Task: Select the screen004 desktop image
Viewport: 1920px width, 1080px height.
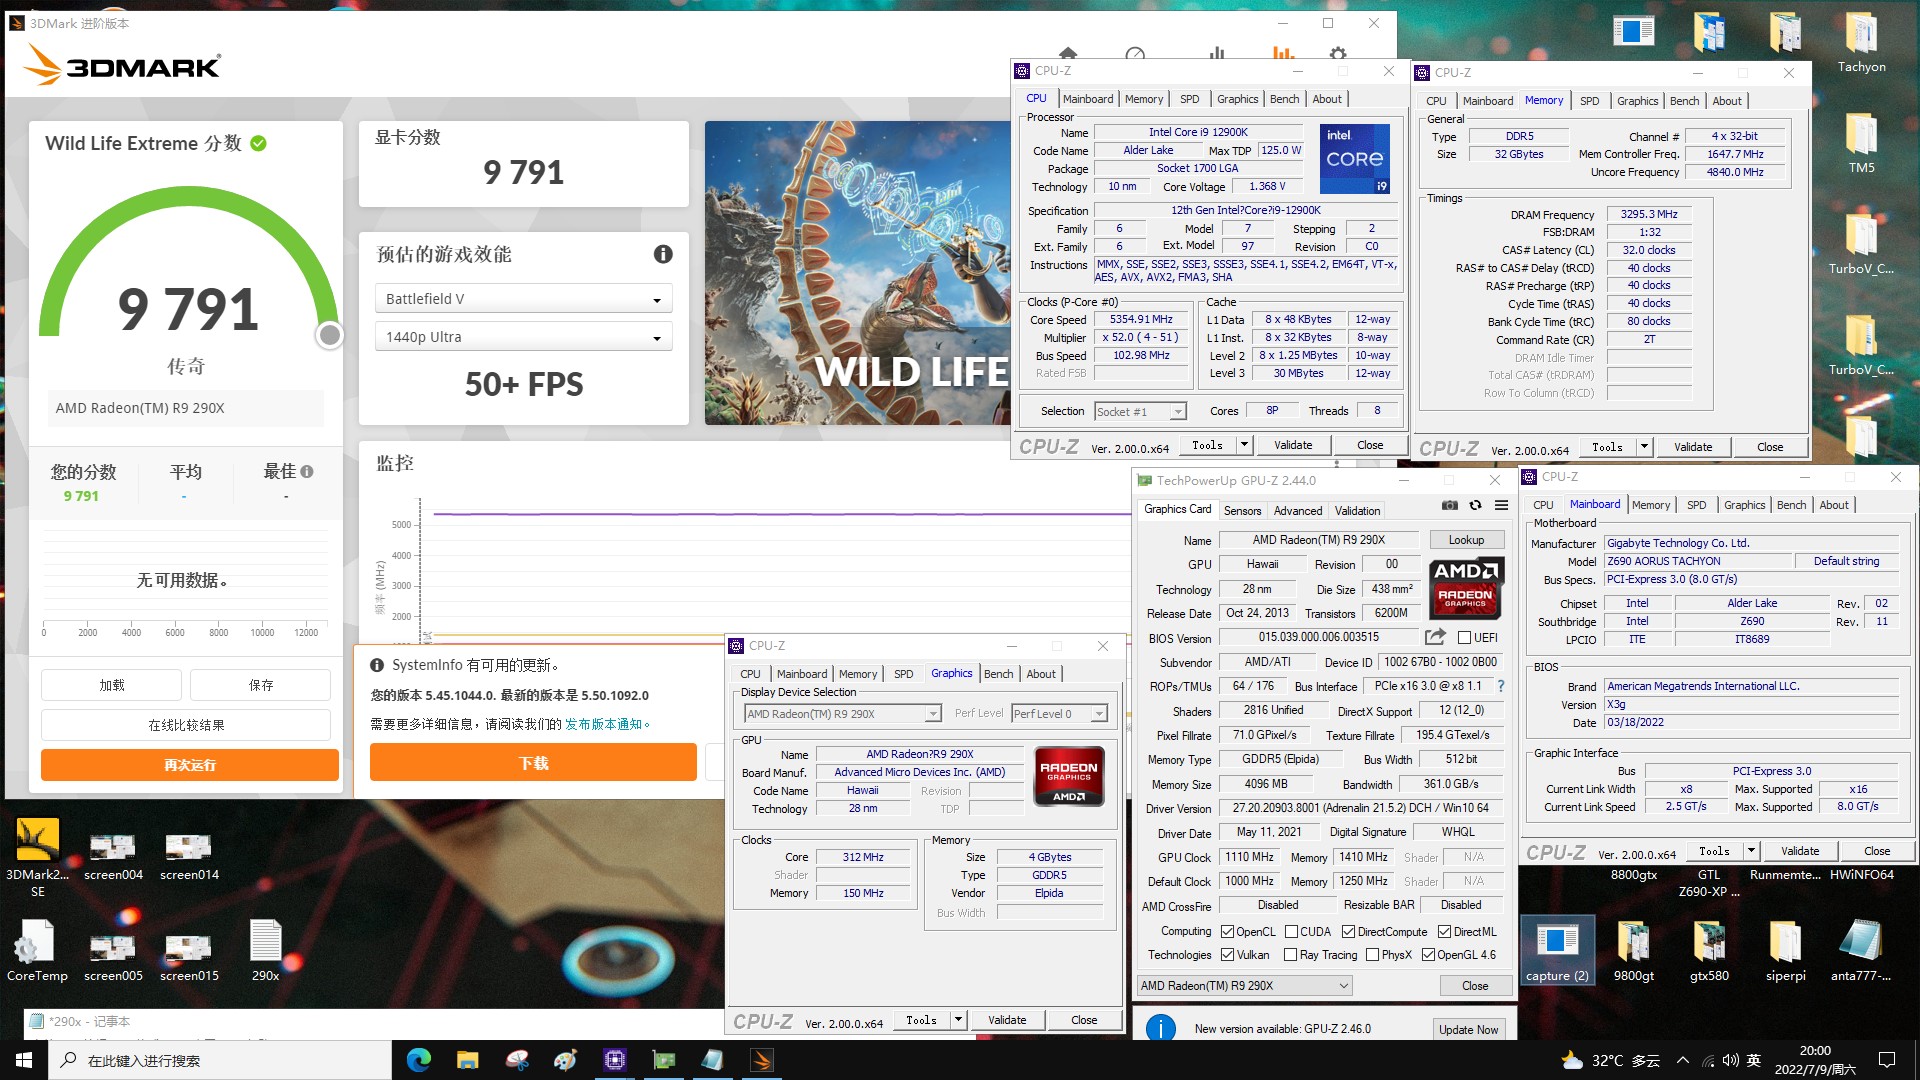Action: [x=113, y=858]
